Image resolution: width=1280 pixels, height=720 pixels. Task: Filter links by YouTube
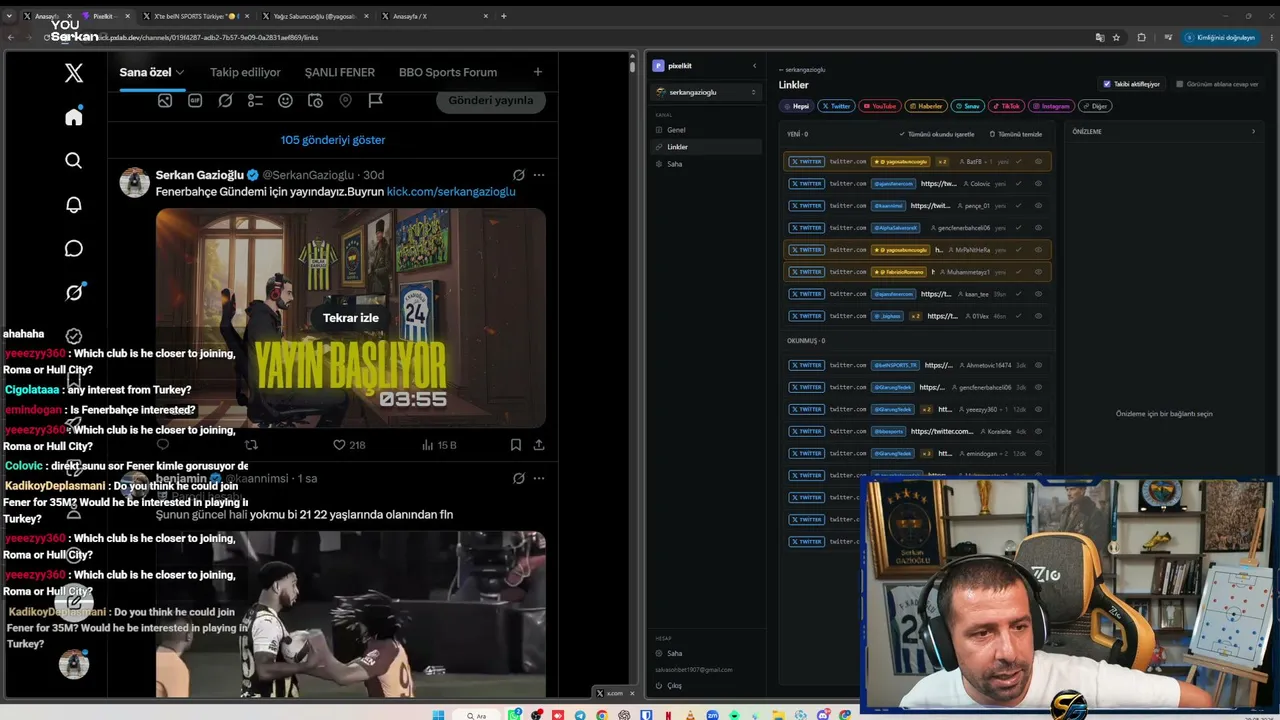(x=880, y=106)
